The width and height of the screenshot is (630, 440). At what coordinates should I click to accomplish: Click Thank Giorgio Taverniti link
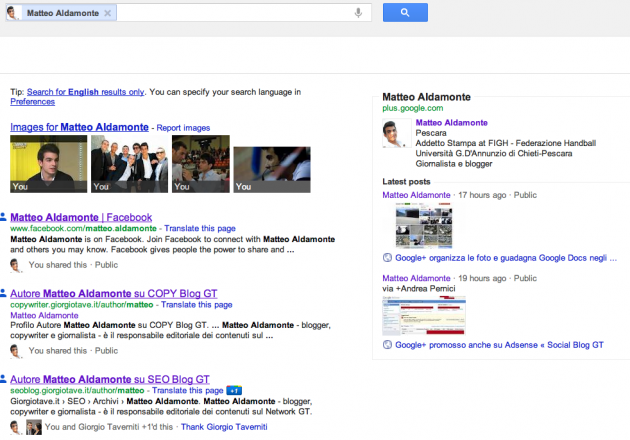tap(224, 427)
